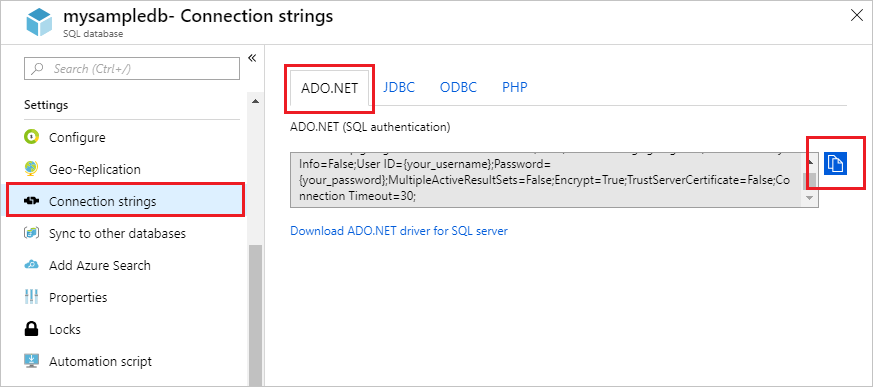Image resolution: width=873 pixels, height=387 pixels.
Task: Close the Connection strings blade
Action: coord(857,16)
